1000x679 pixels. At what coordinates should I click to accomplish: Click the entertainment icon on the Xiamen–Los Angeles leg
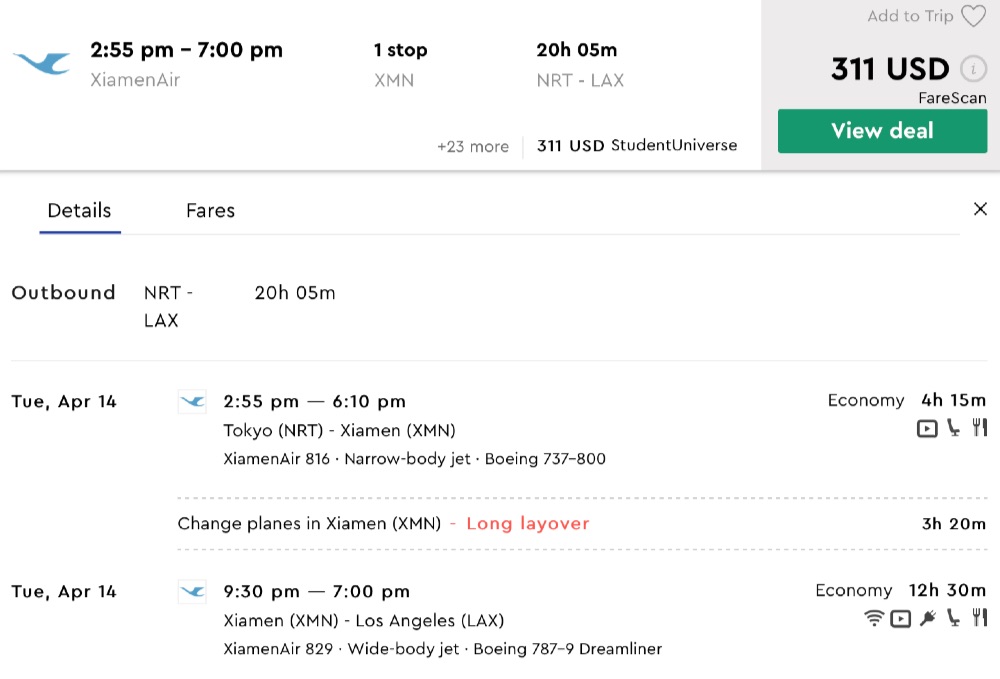[901, 618]
